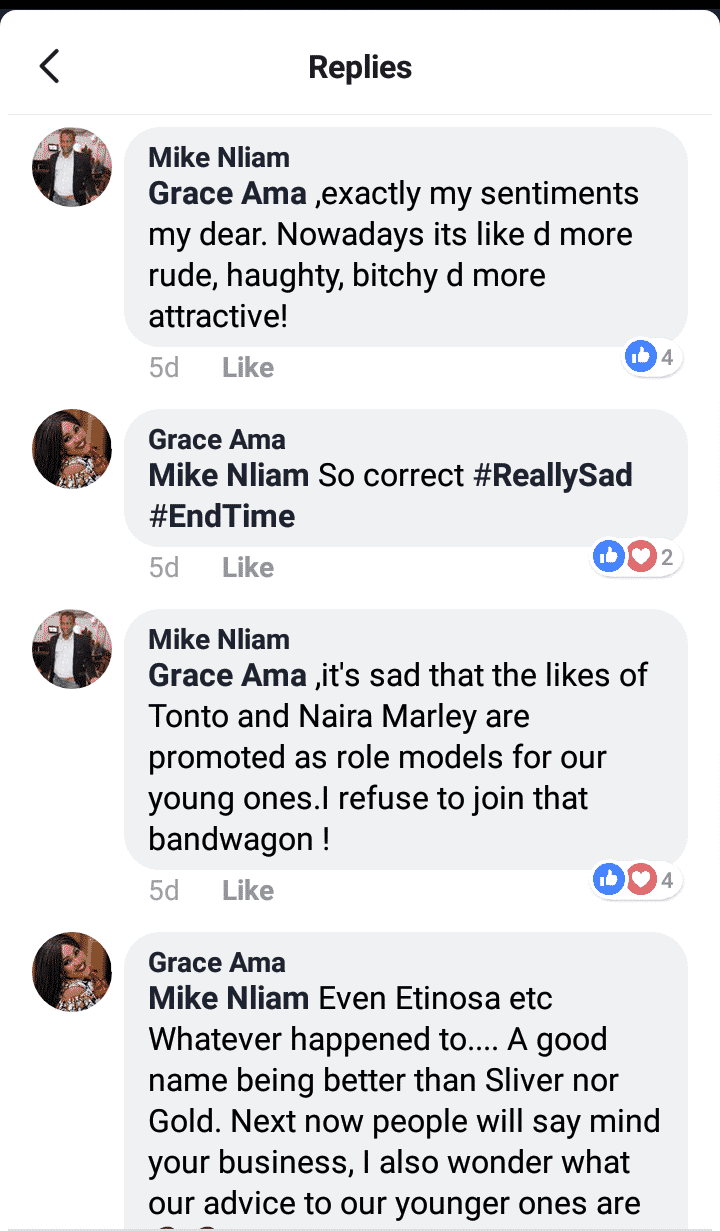
Task: Open the #ReallySad hashtag
Action: 552,475
